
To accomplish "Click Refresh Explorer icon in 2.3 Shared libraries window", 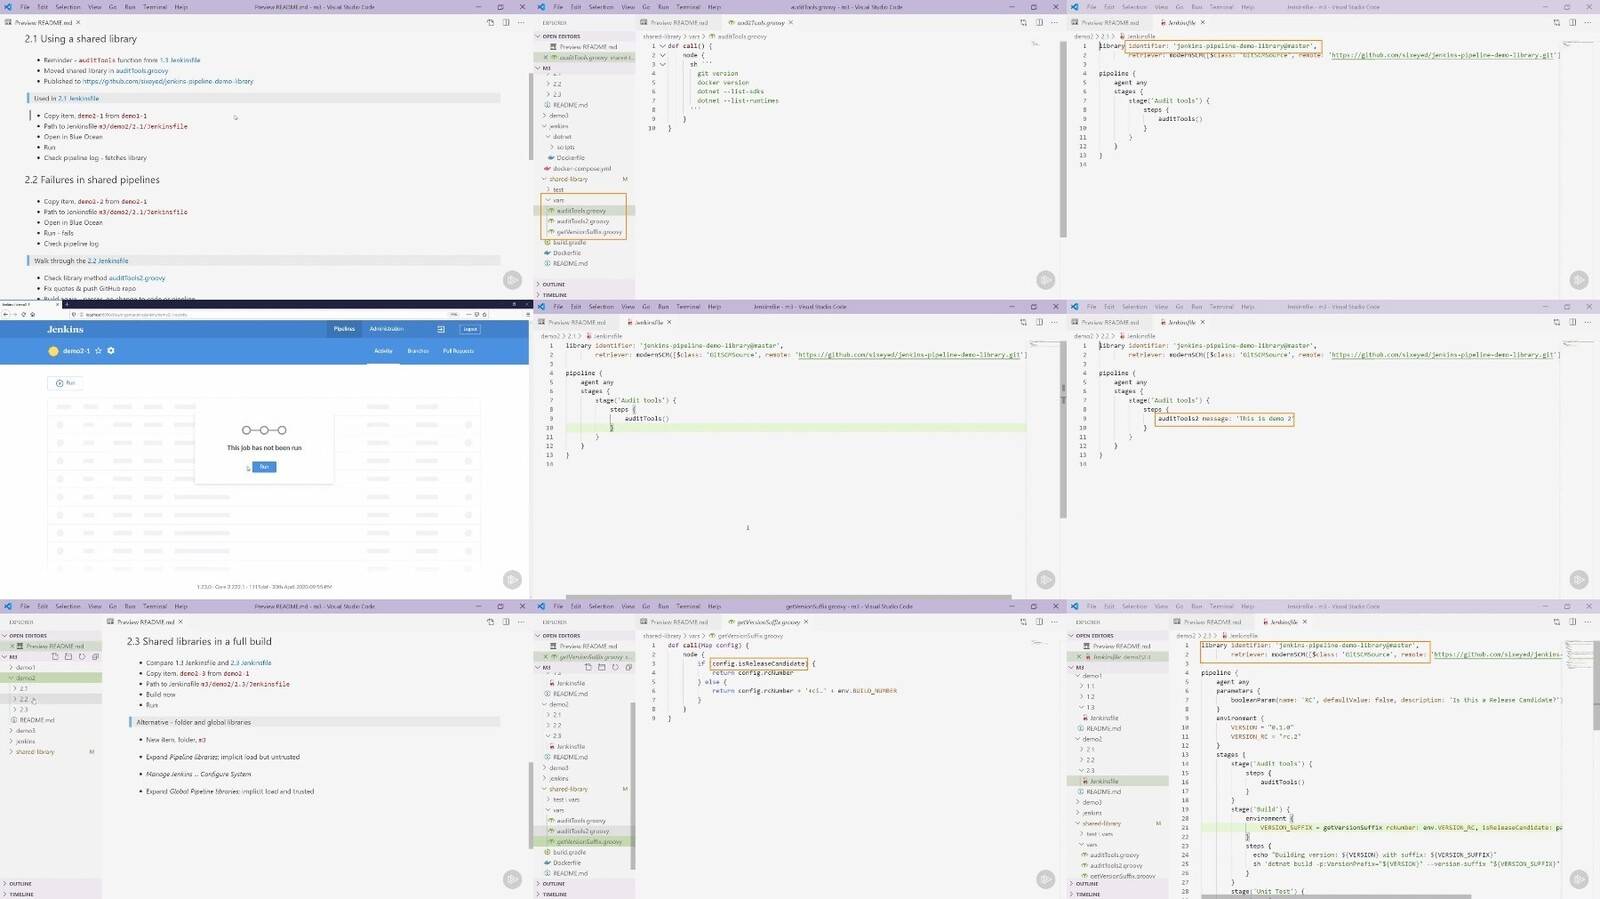I will [x=82, y=657].
